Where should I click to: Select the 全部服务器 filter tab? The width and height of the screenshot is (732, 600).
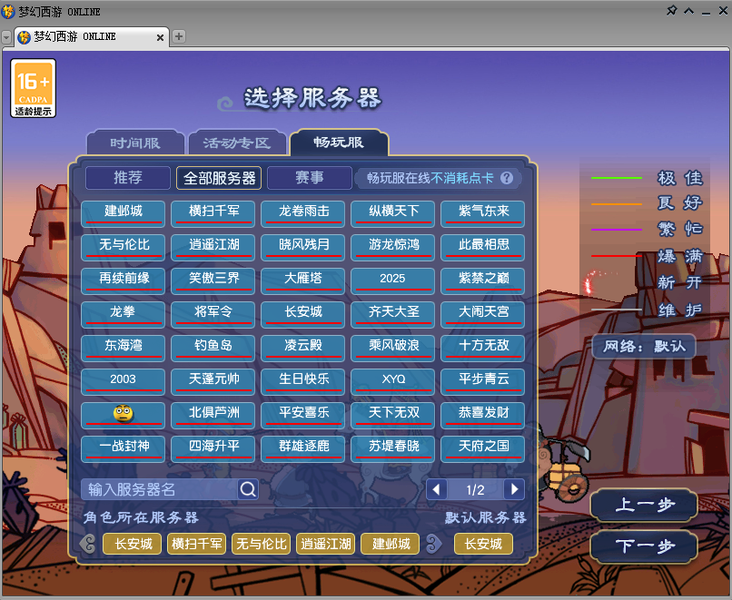point(219,178)
